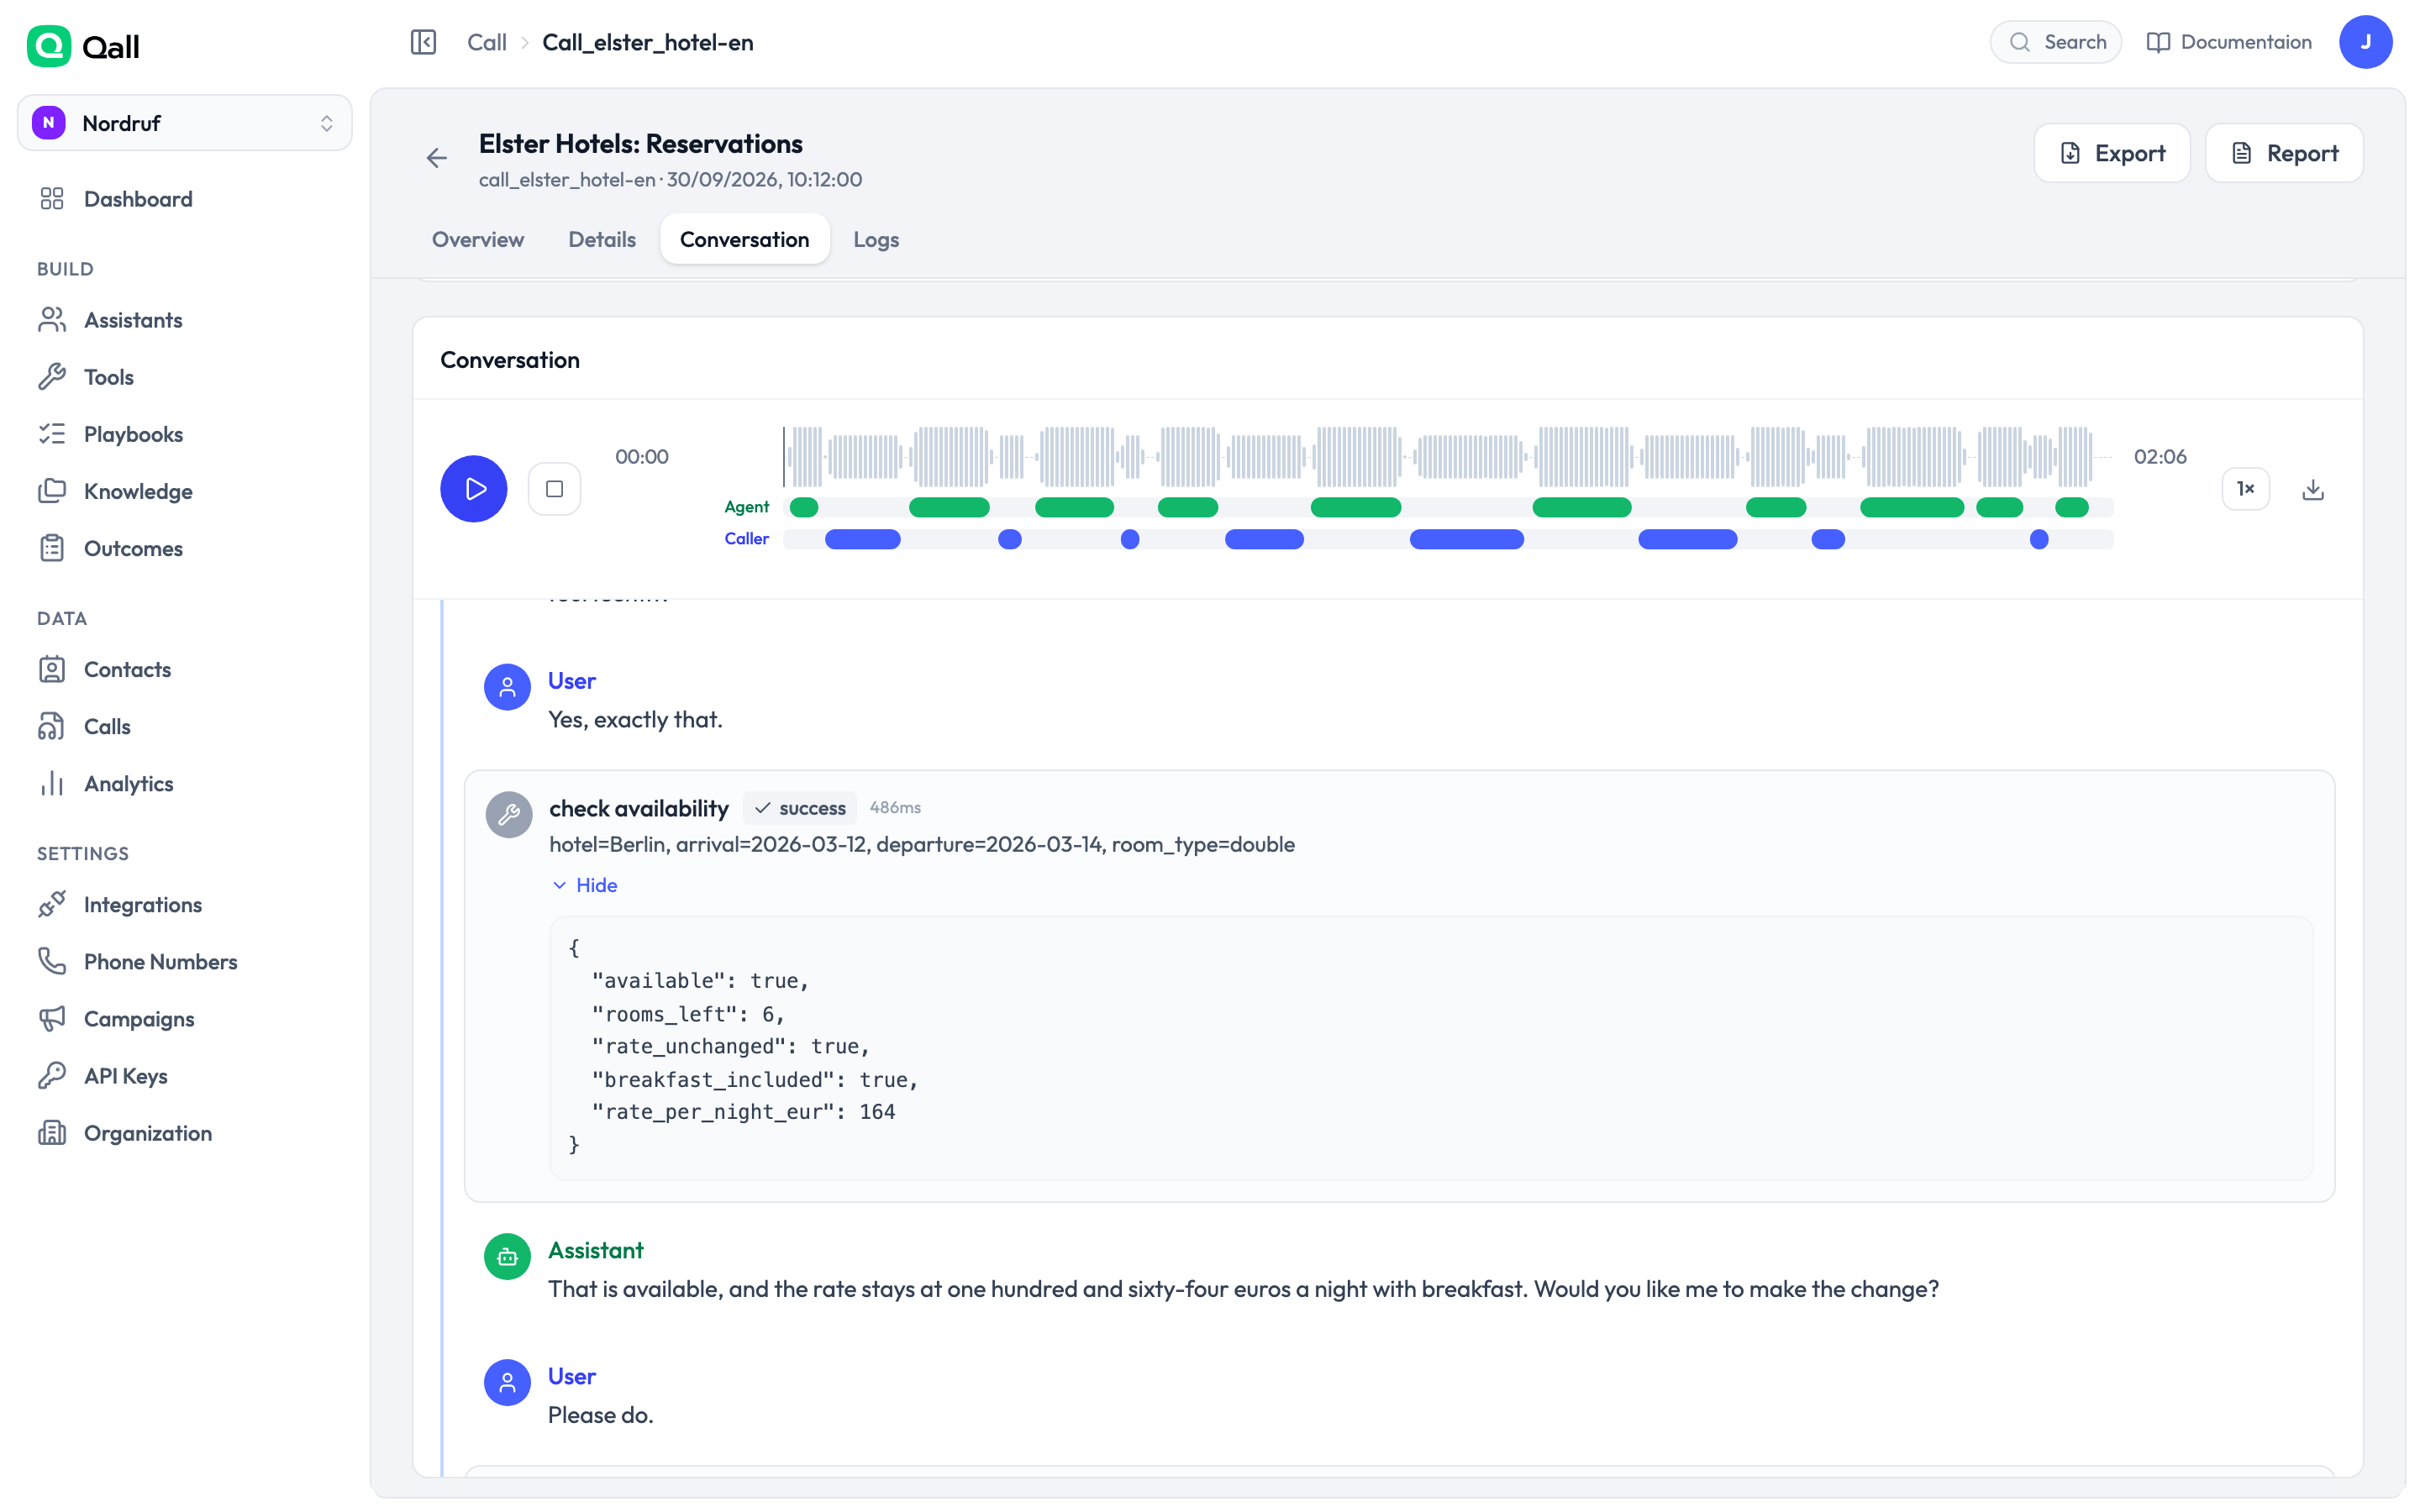This screenshot has height=1512, width=2420.
Task: Click the Qall logo icon
Action: pos(48,46)
